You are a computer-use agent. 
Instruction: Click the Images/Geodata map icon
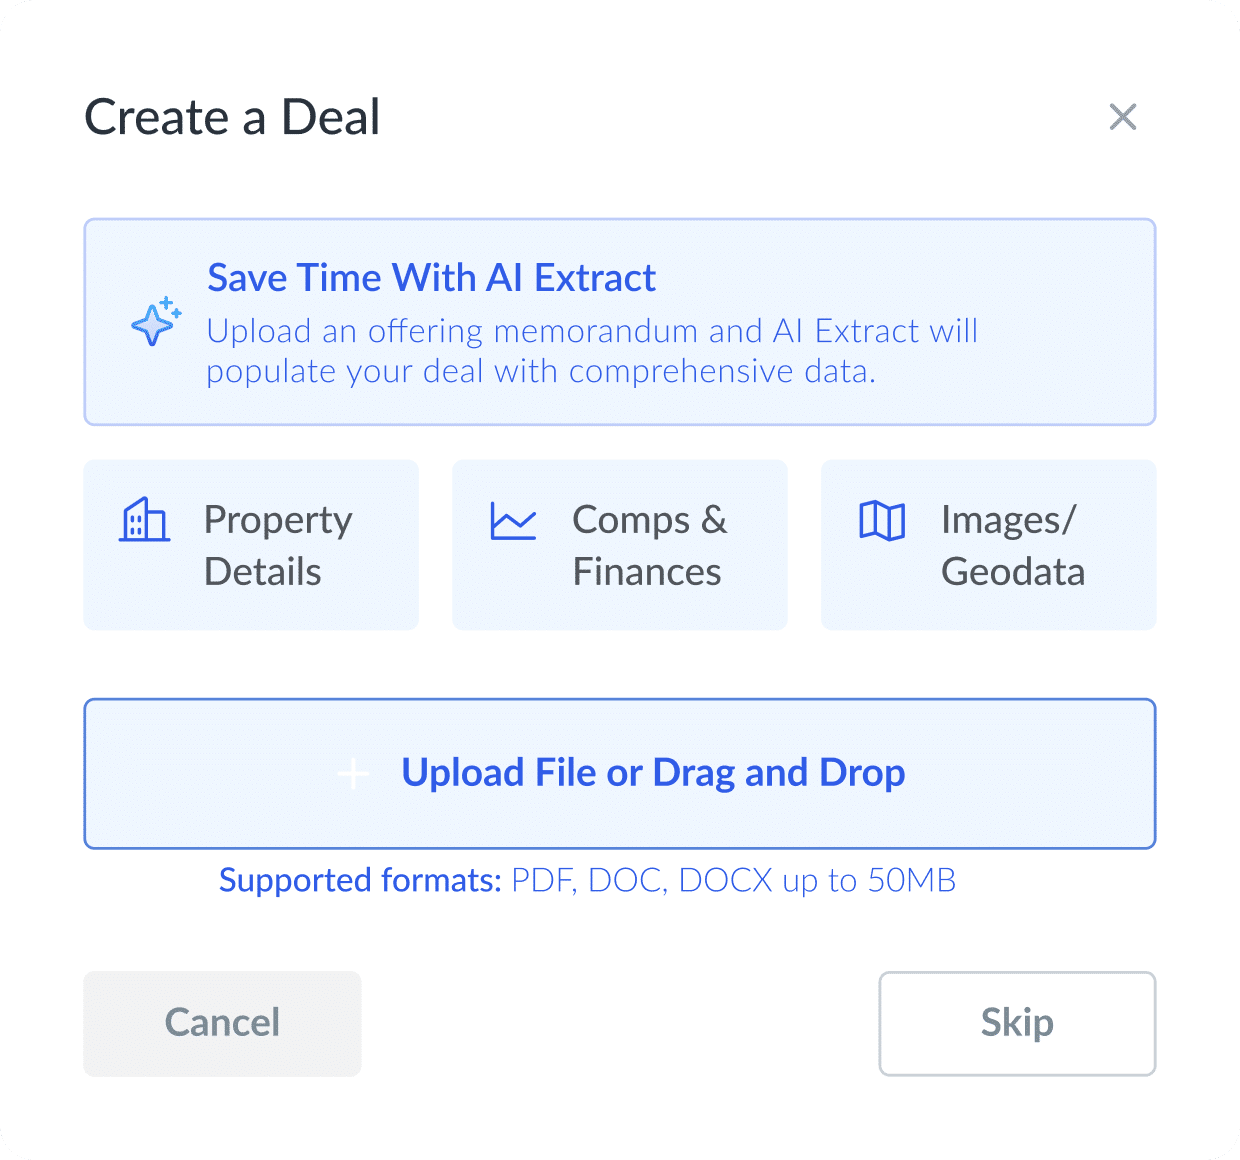pyautogui.click(x=882, y=521)
